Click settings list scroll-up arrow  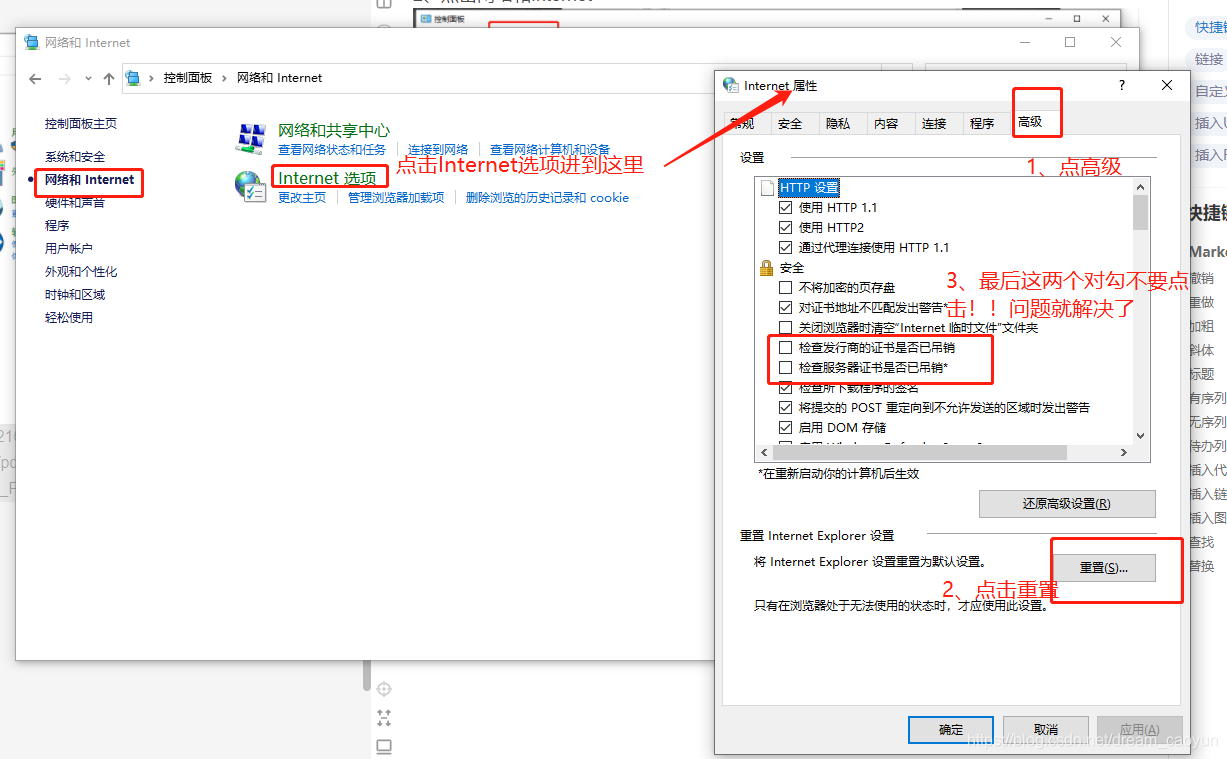pyautogui.click(x=1140, y=186)
